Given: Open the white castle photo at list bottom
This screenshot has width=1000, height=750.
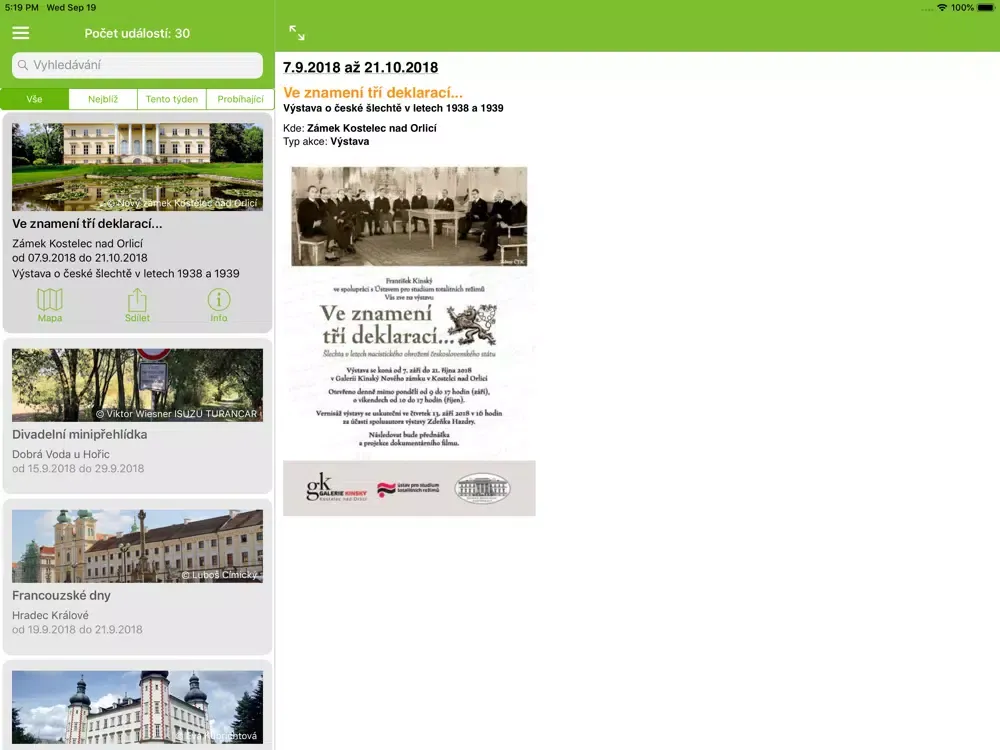Looking at the screenshot, I should pos(137,707).
